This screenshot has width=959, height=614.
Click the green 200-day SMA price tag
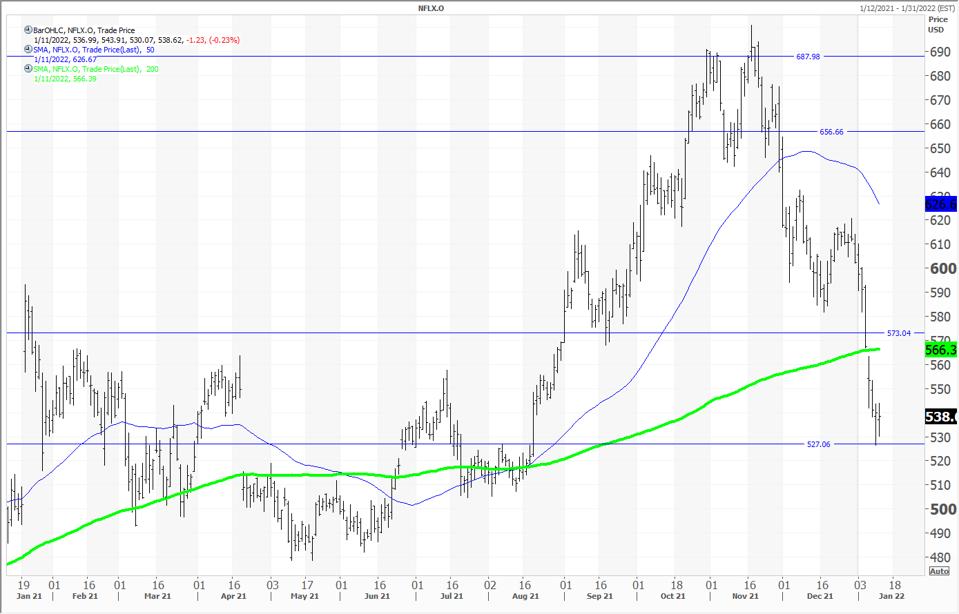942,350
